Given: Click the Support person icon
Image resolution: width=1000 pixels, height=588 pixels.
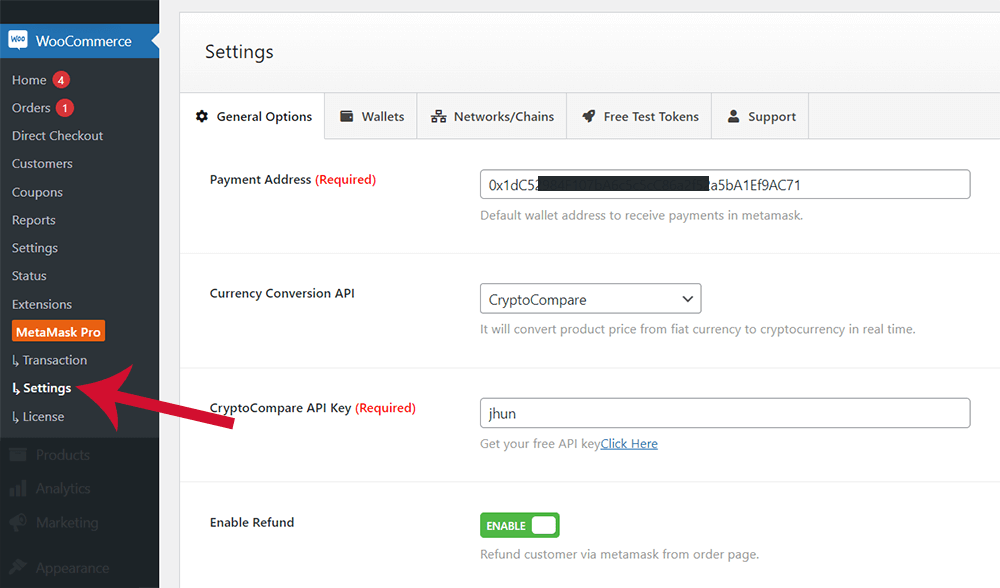Looking at the screenshot, I should (x=733, y=116).
